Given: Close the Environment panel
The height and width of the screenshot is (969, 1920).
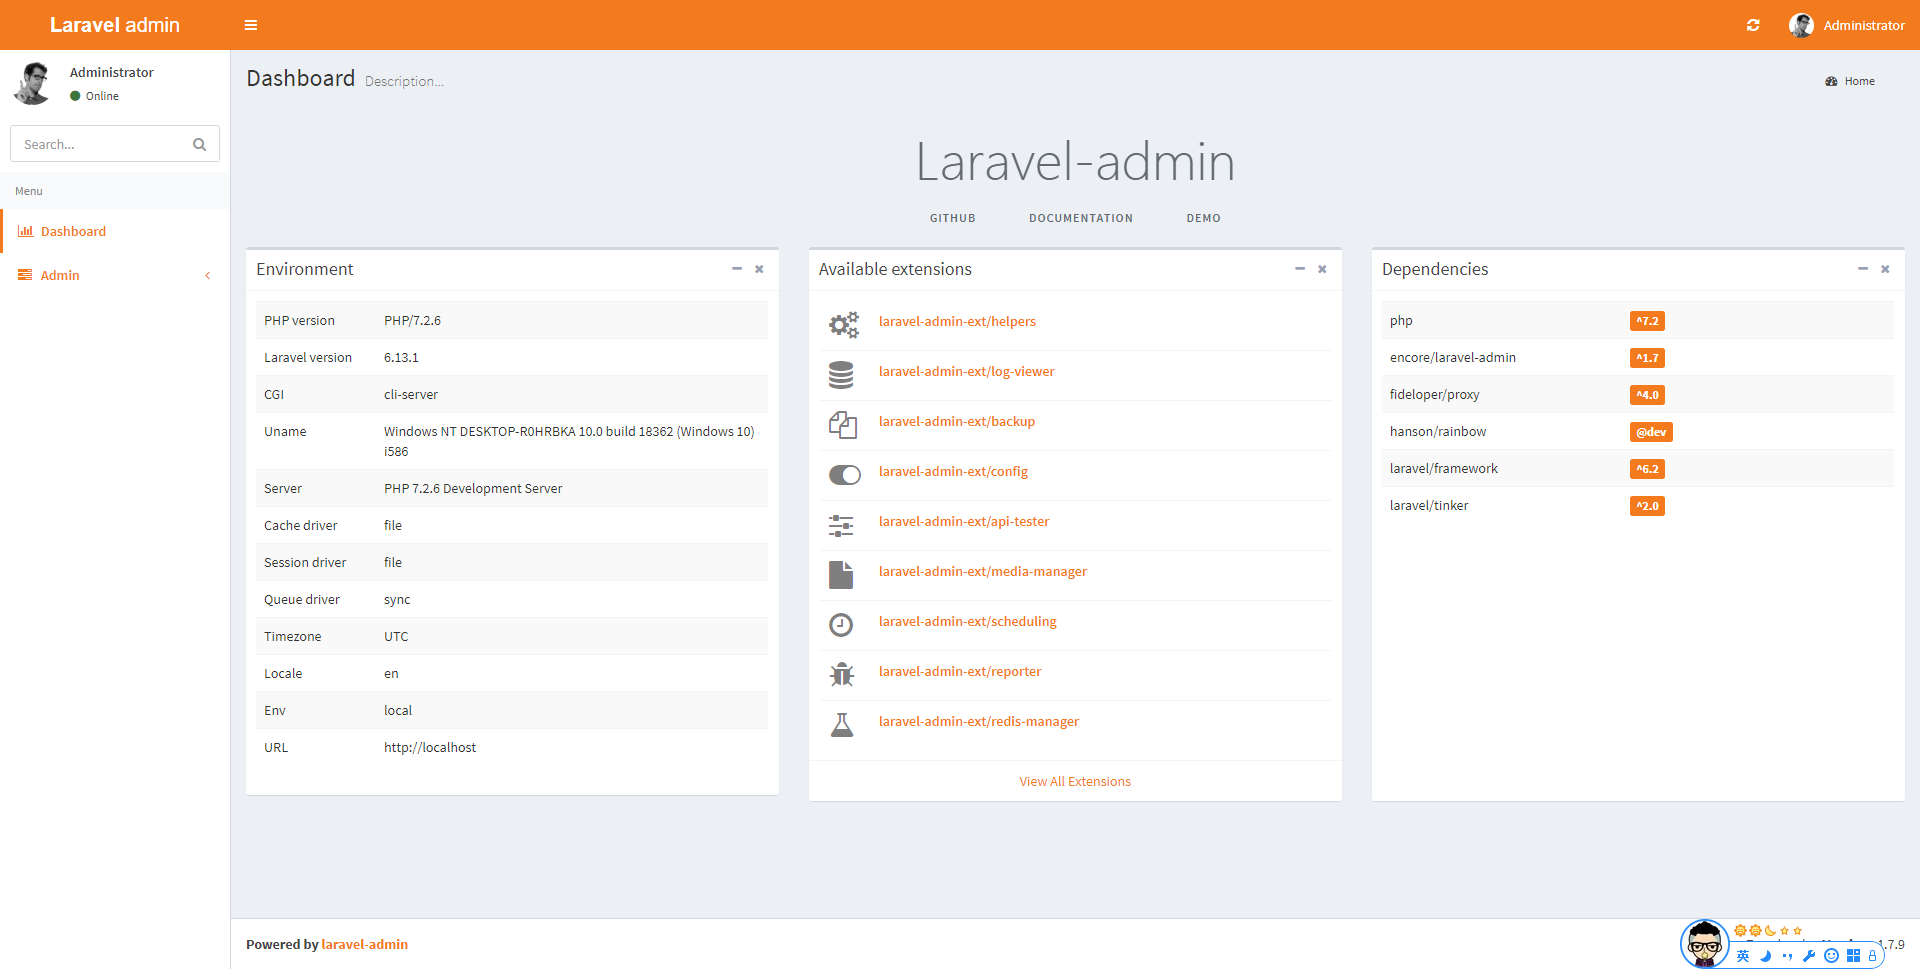Looking at the screenshot, I should coord(759,269).
